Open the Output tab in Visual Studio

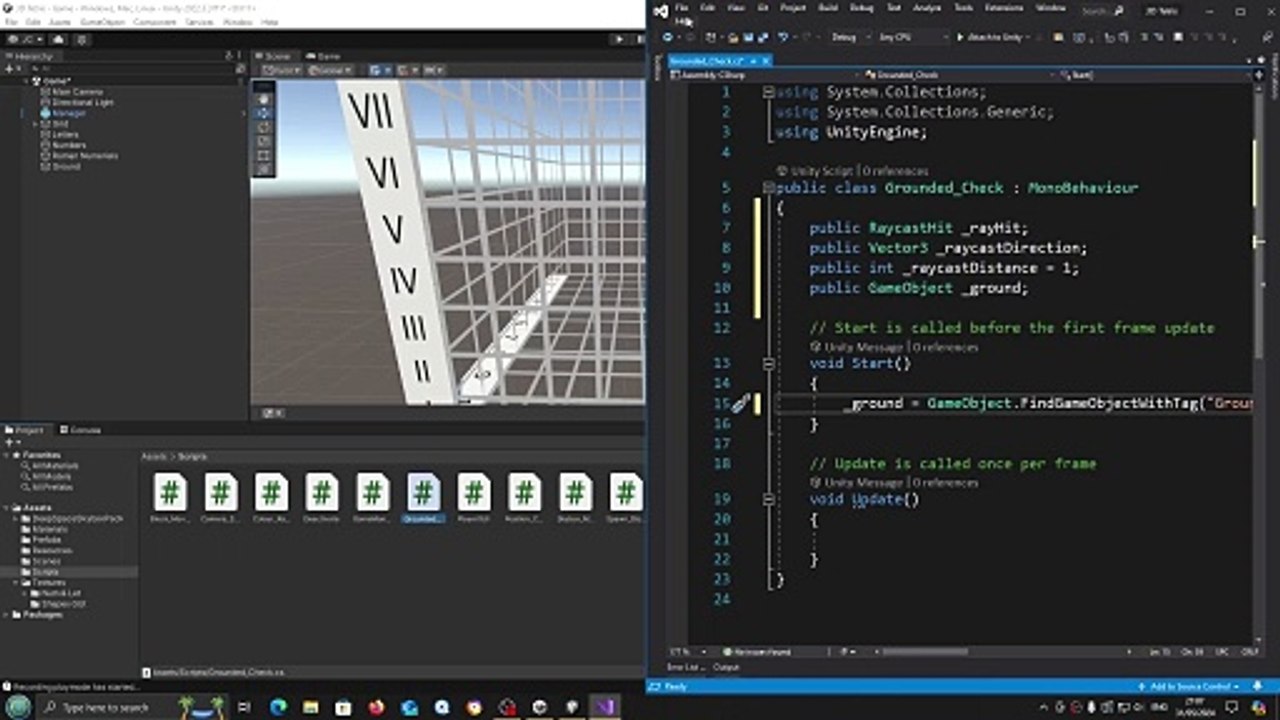[726, 667]
